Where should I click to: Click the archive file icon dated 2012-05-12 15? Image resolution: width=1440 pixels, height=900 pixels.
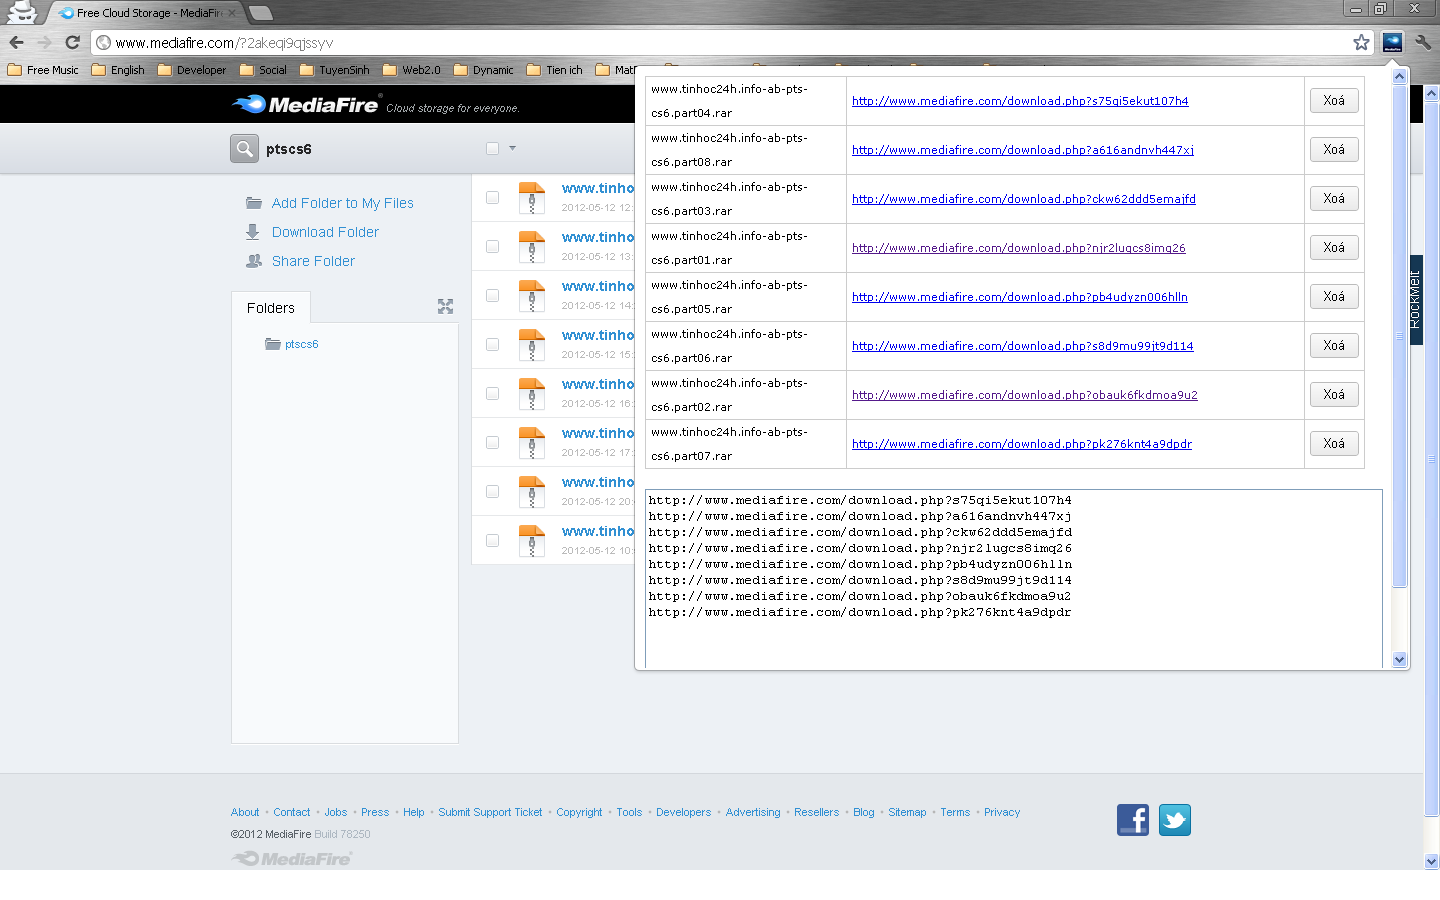532,344
